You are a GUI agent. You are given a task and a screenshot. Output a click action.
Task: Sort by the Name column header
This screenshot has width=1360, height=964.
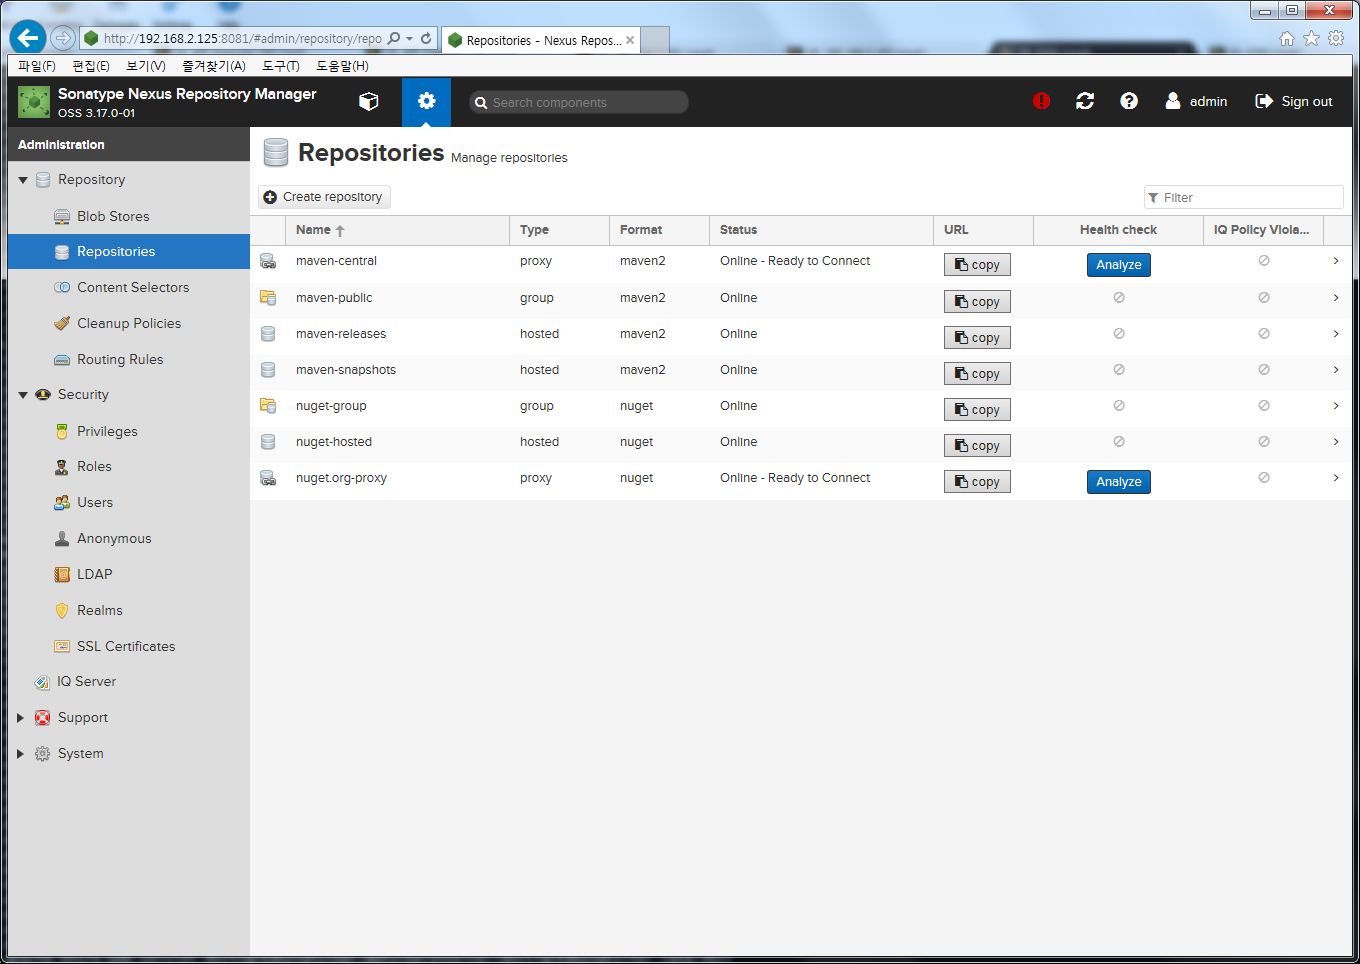coord(398,230)
